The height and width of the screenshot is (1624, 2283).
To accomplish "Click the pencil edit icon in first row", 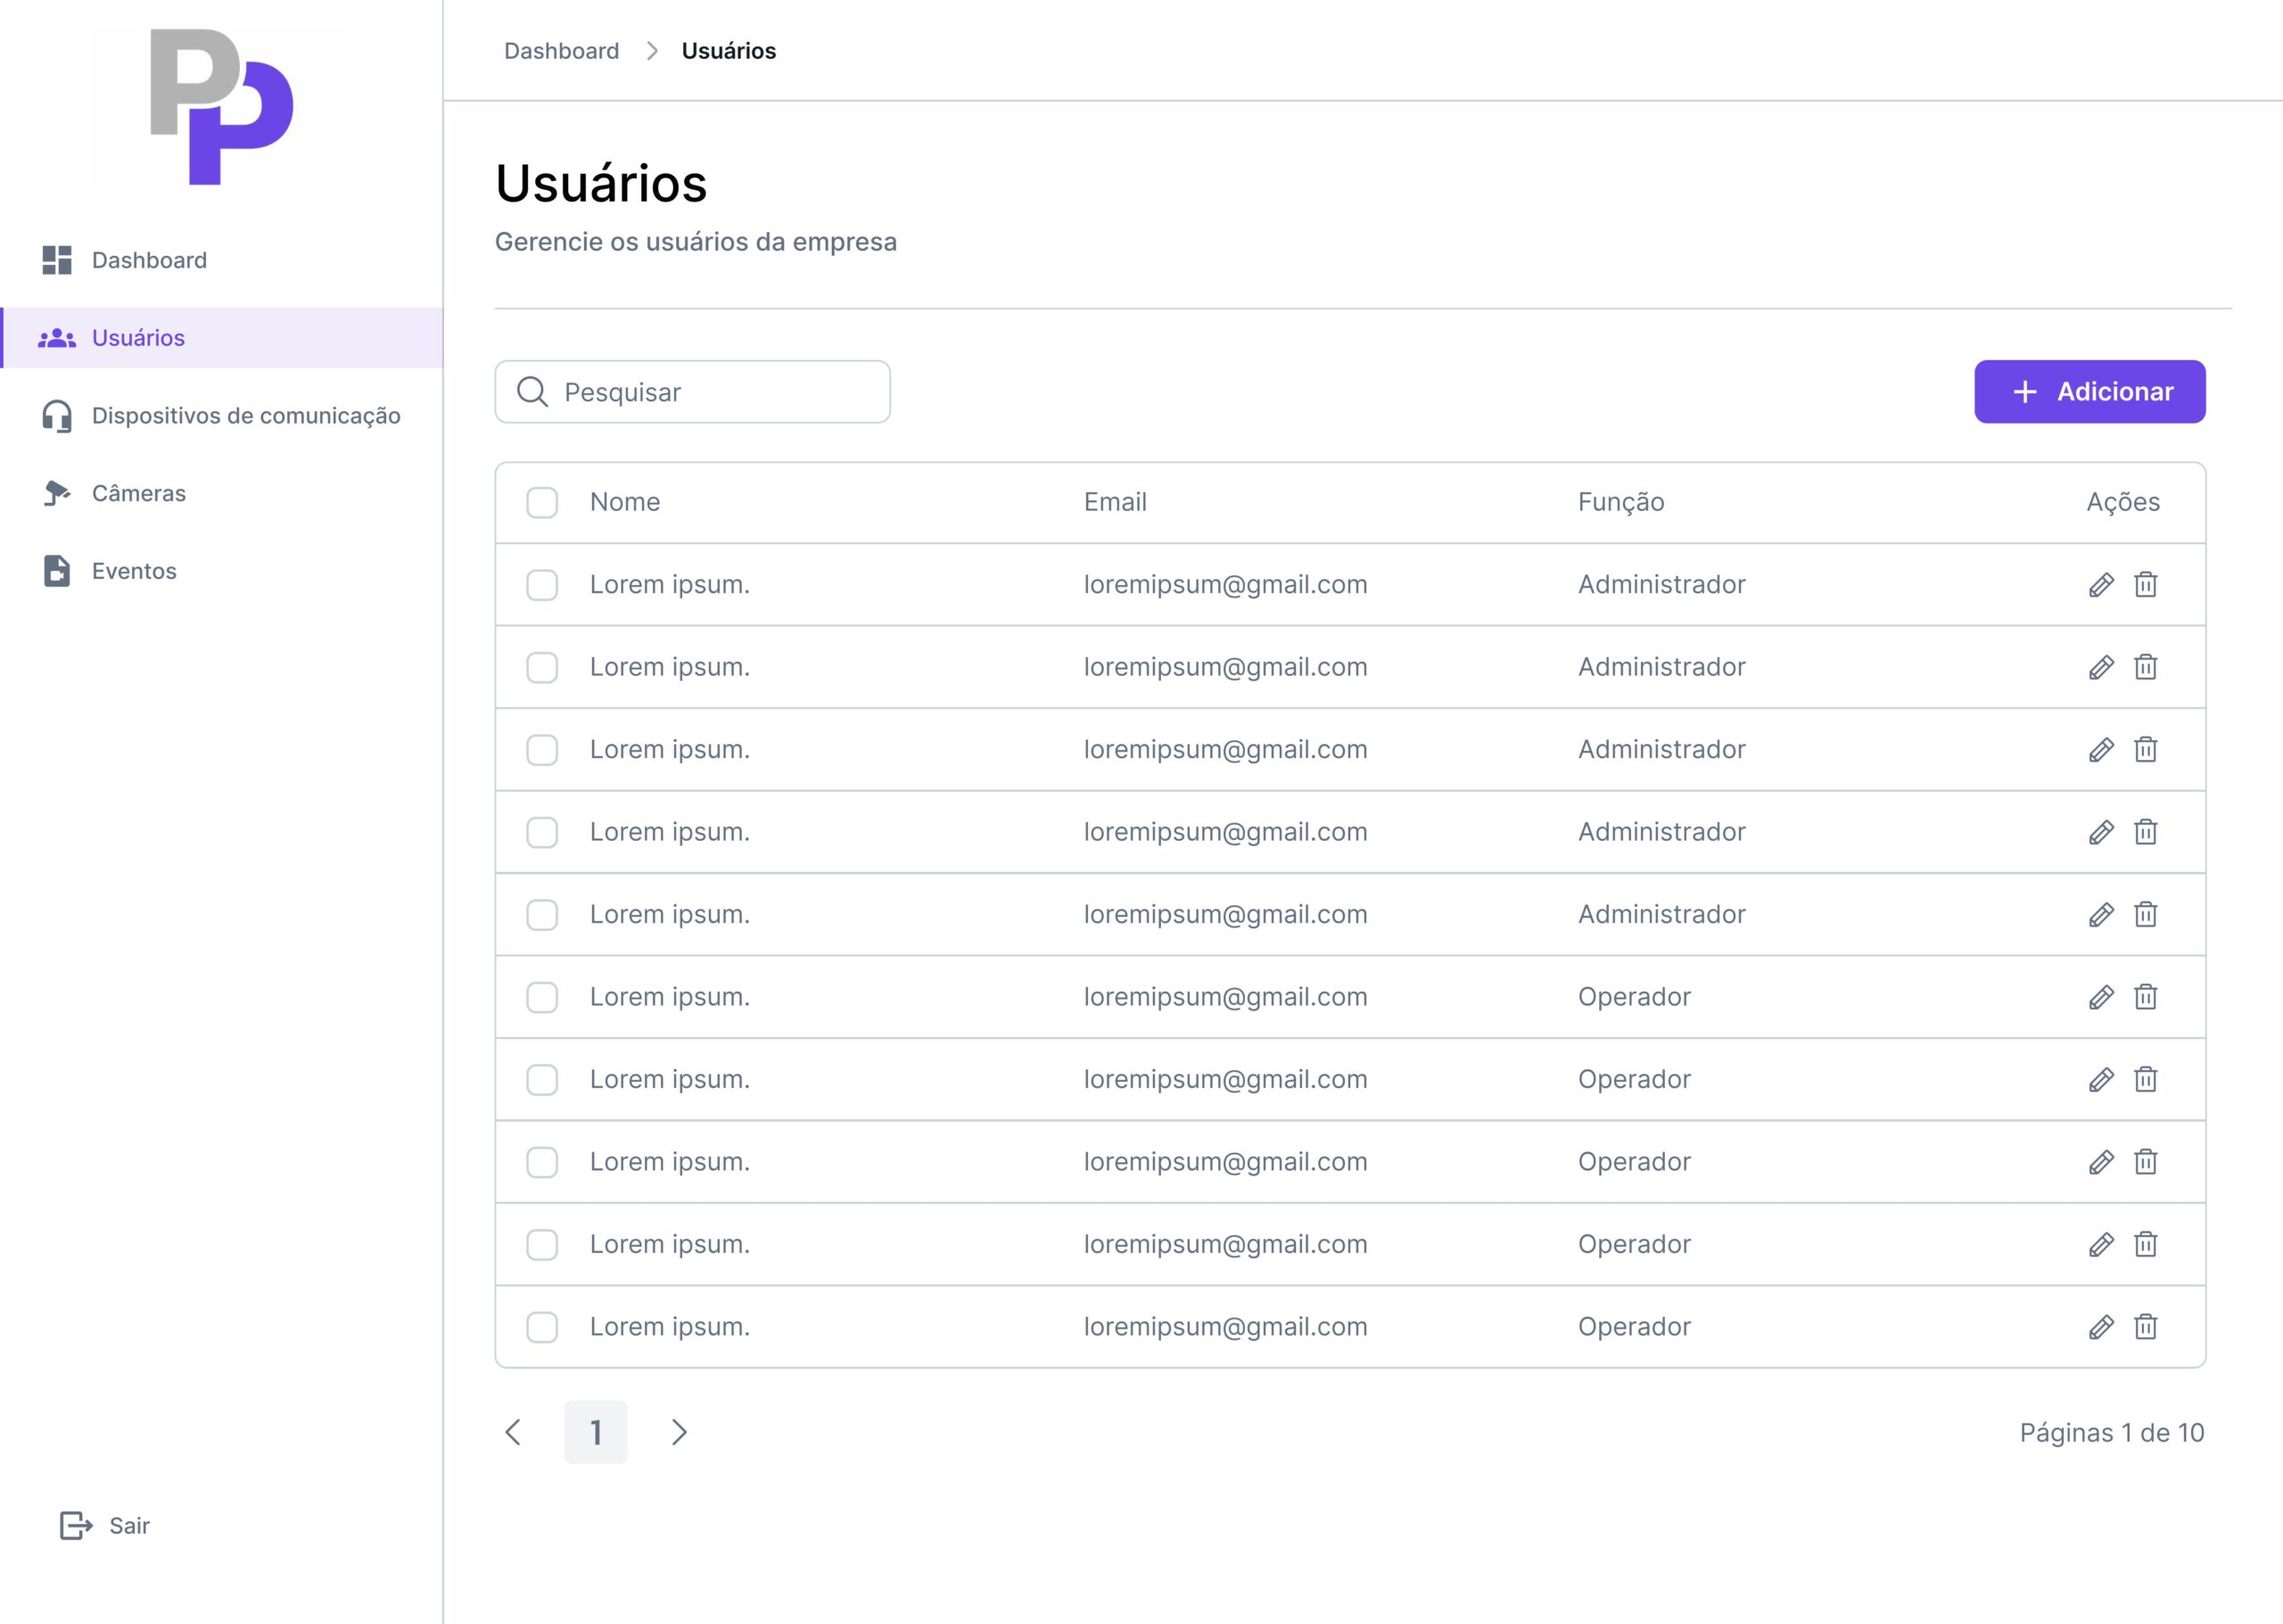I will [2101, 585].
